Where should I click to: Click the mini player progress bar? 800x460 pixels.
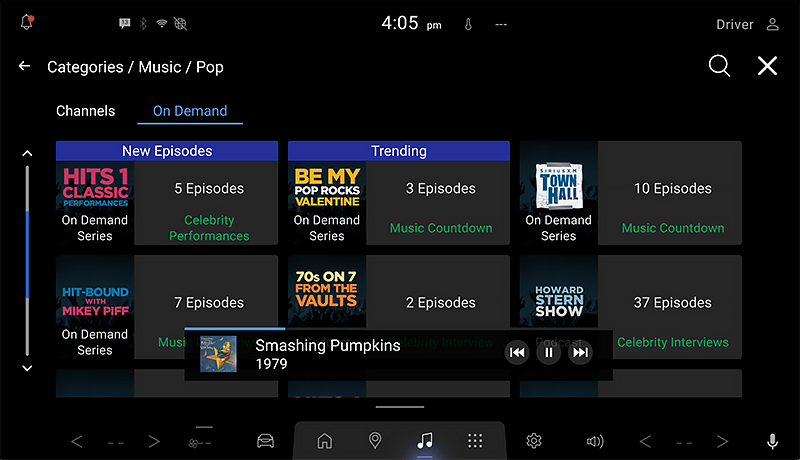pyautogui.click(x=398, y=329)
